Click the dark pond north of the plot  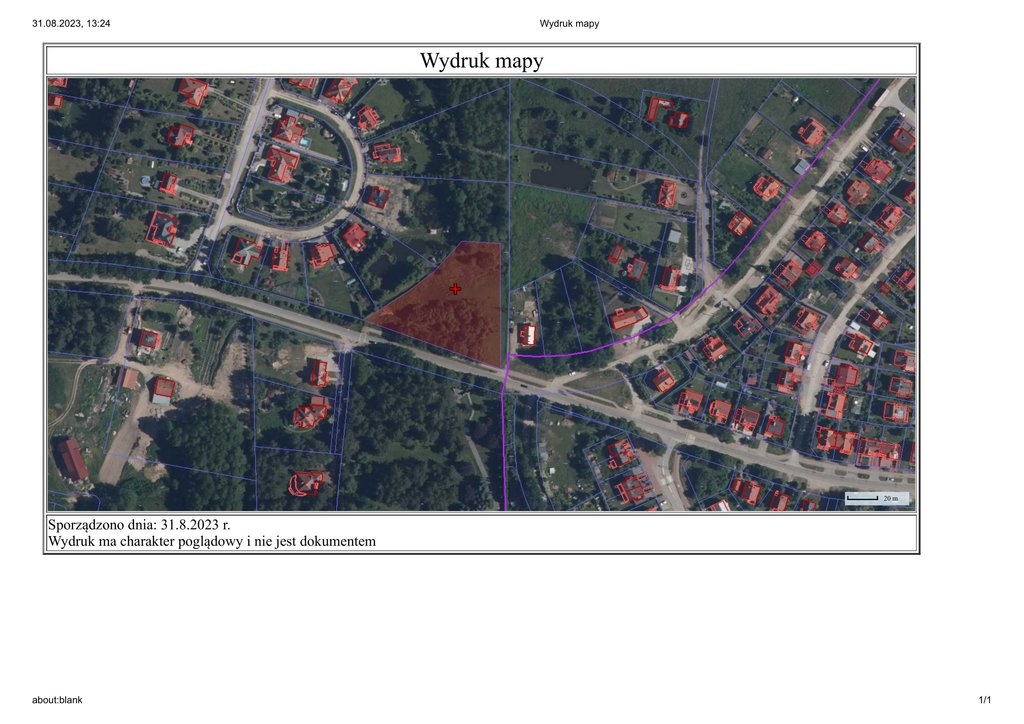pos(562,175)
